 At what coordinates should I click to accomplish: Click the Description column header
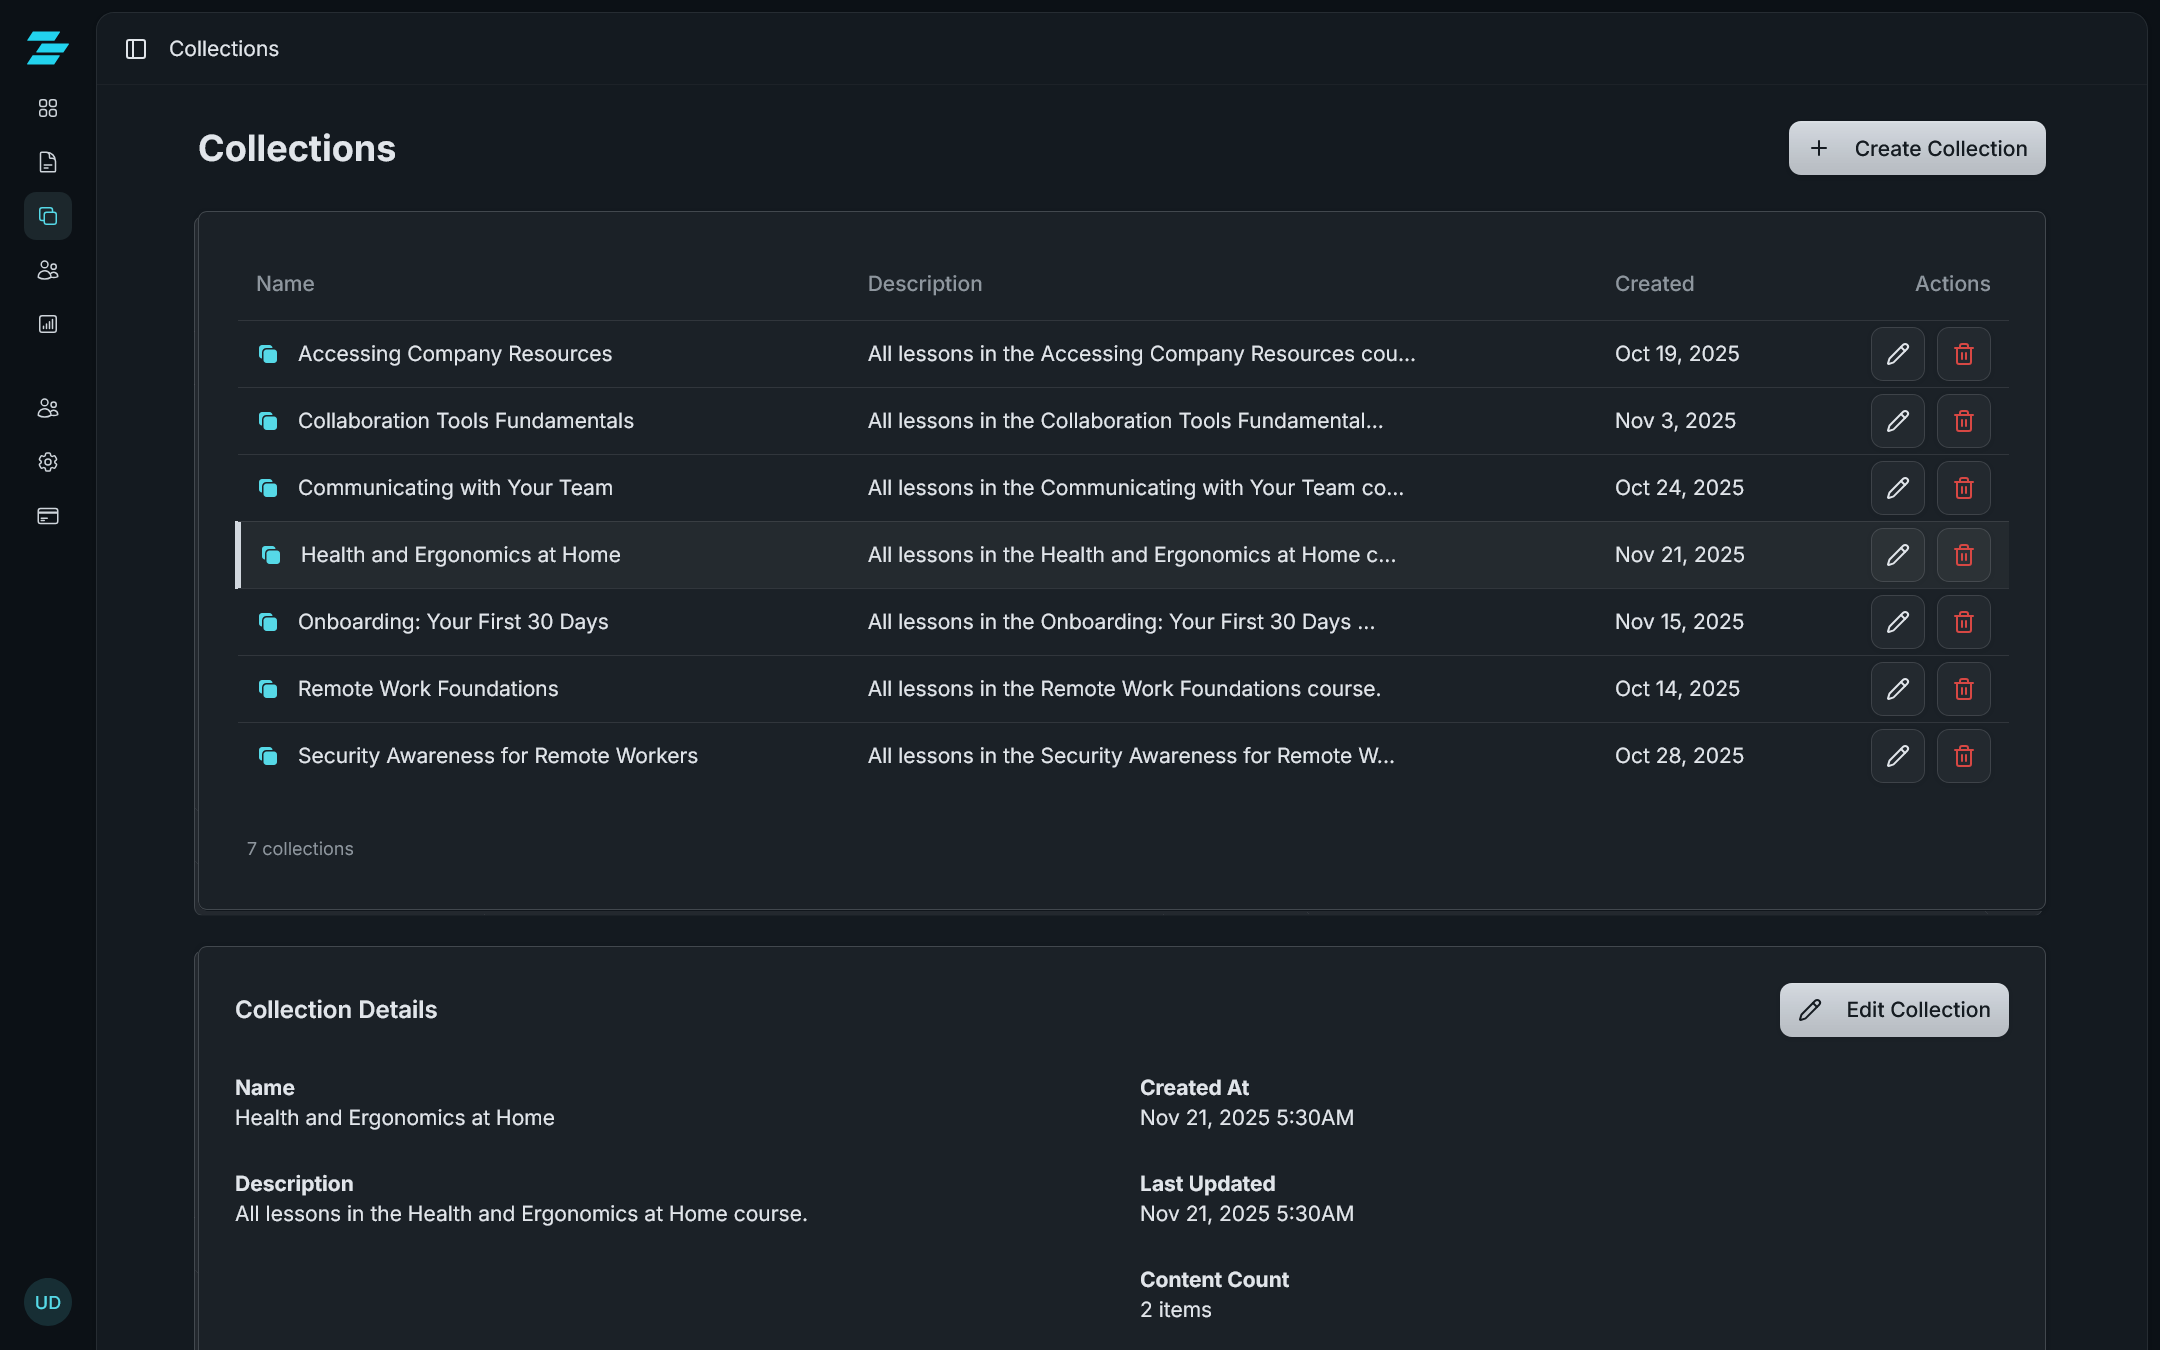pos(925,284)
